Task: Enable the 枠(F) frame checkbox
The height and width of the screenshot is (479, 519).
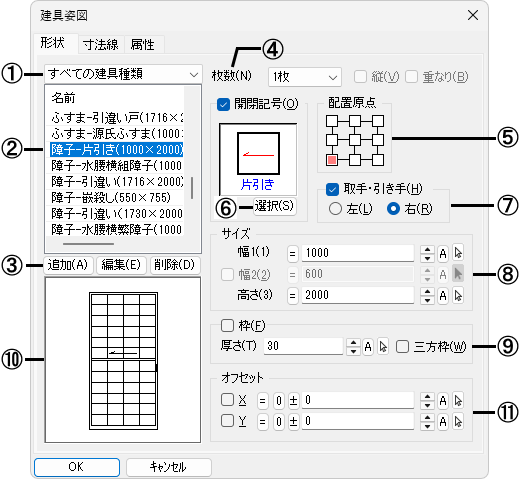Action: (x=227, y=325)
